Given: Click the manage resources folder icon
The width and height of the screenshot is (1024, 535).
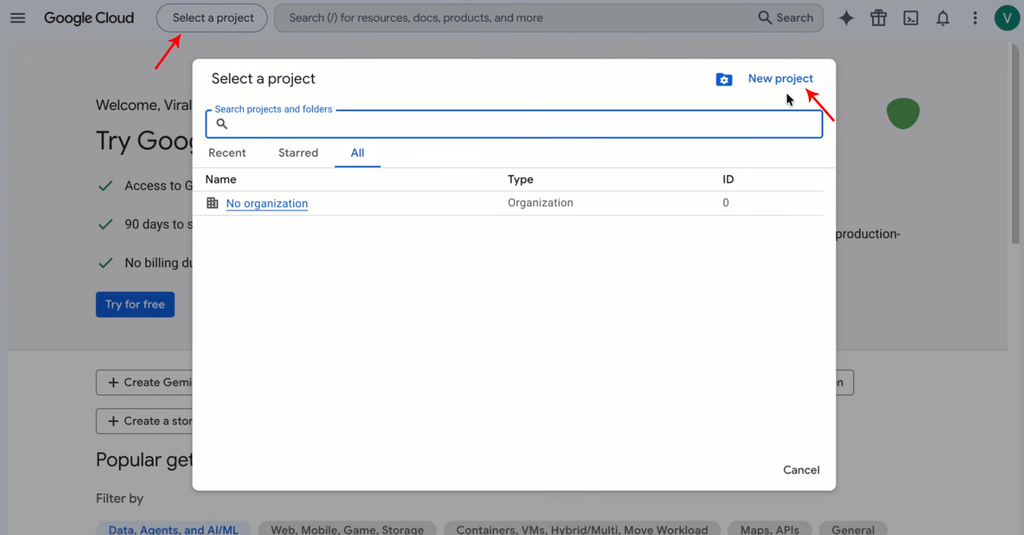Looking at the screenshot, I should 724,79.
